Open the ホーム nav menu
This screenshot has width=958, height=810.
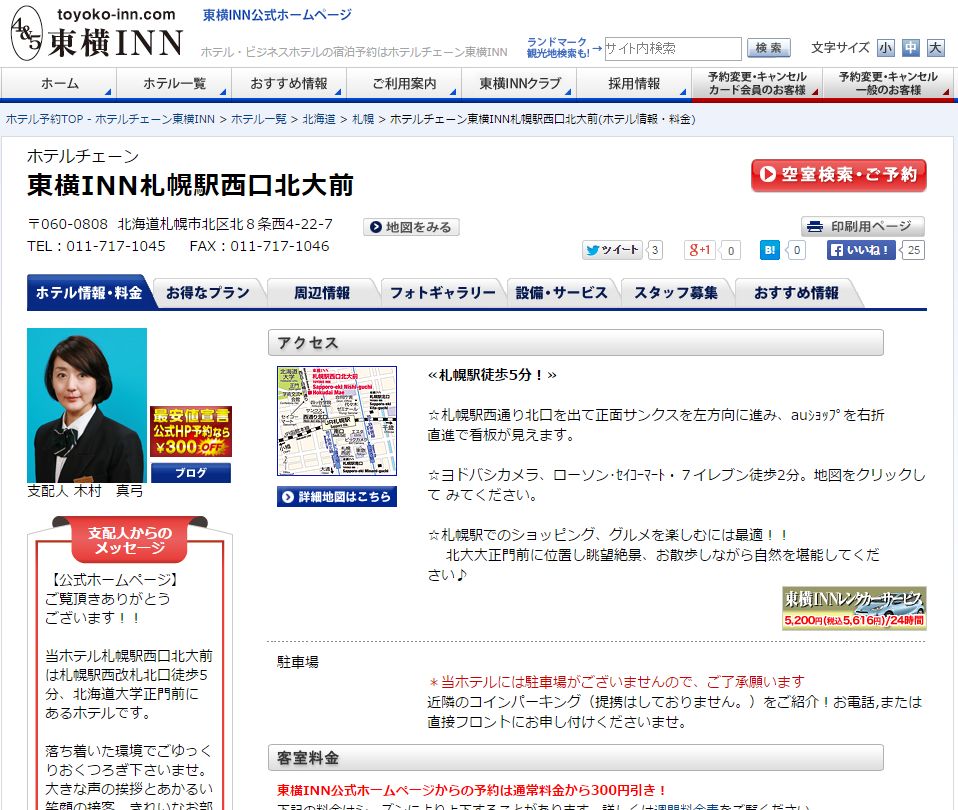[x=59, y=84]
